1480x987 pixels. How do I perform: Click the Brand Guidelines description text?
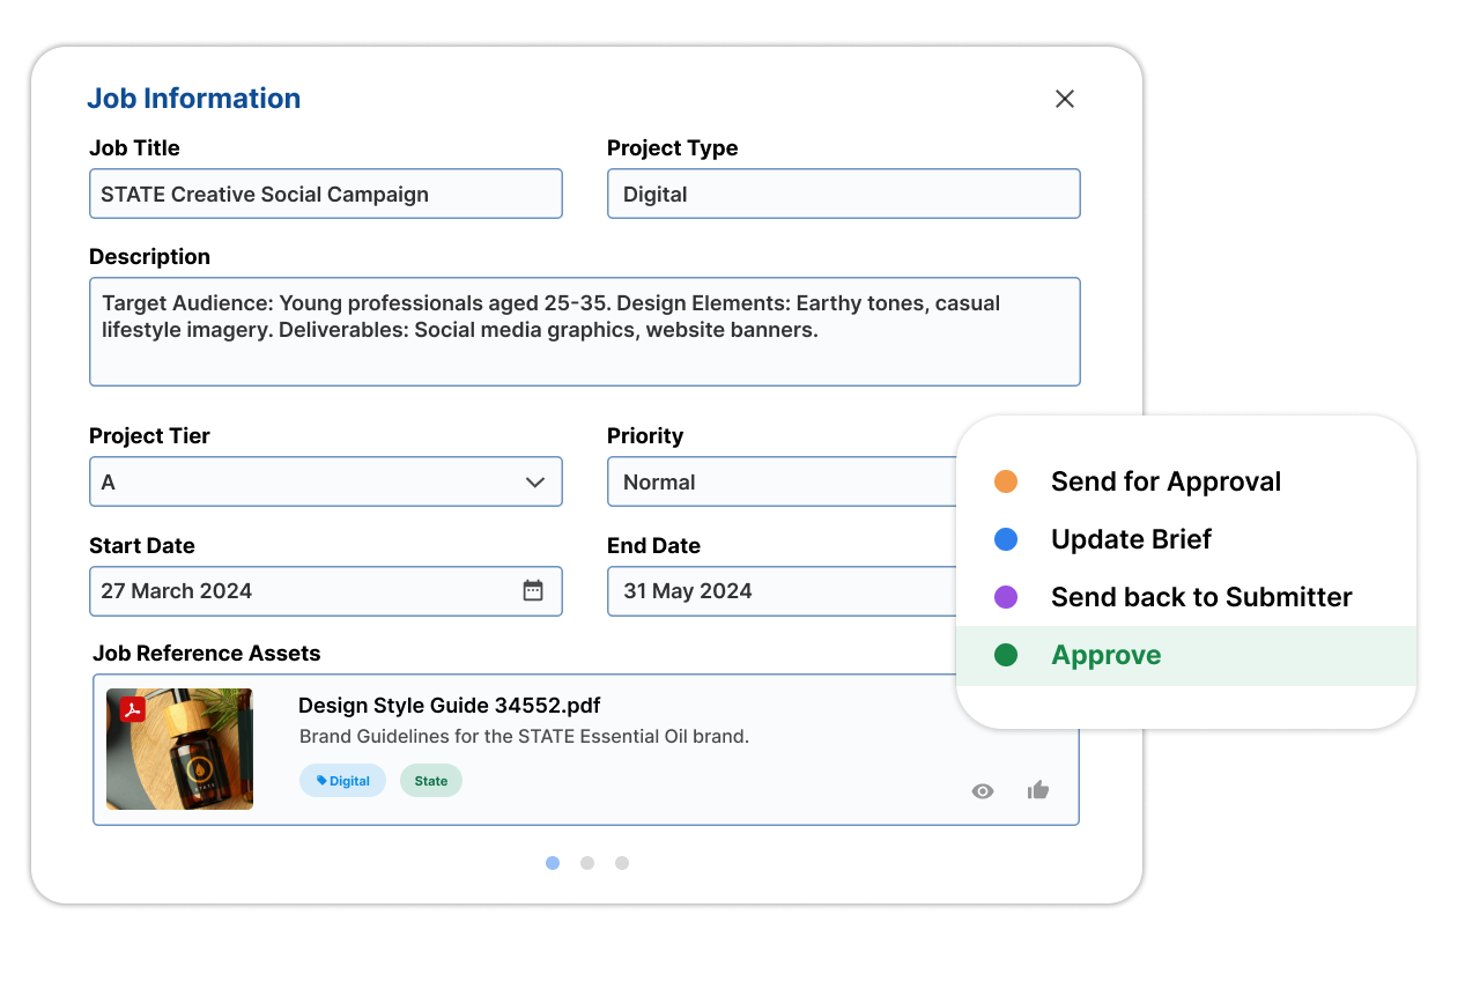pos(524,736)
